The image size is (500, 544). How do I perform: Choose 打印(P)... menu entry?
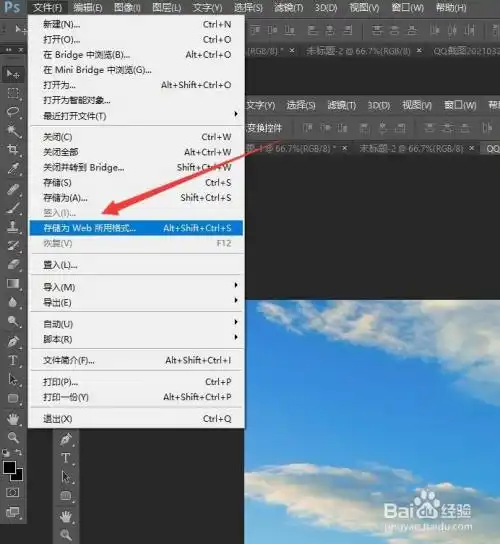137,382
